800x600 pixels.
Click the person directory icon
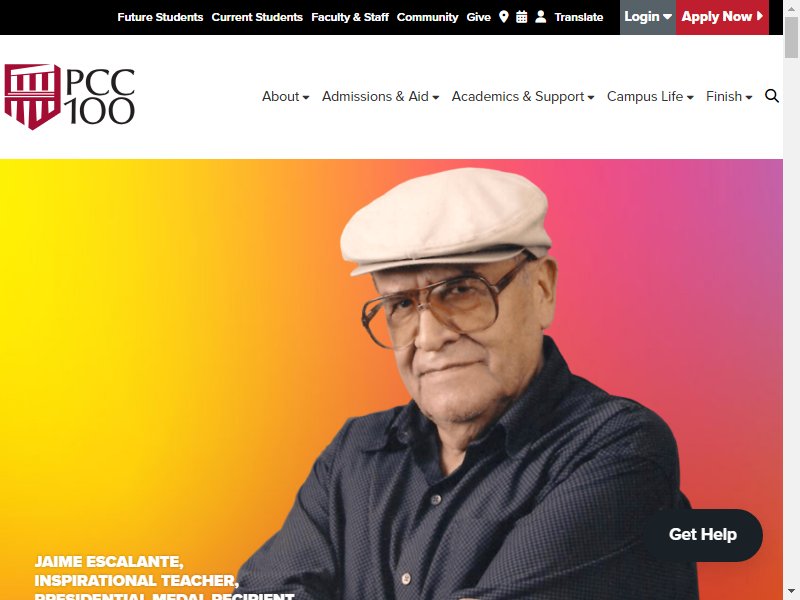tap(541, 17)
